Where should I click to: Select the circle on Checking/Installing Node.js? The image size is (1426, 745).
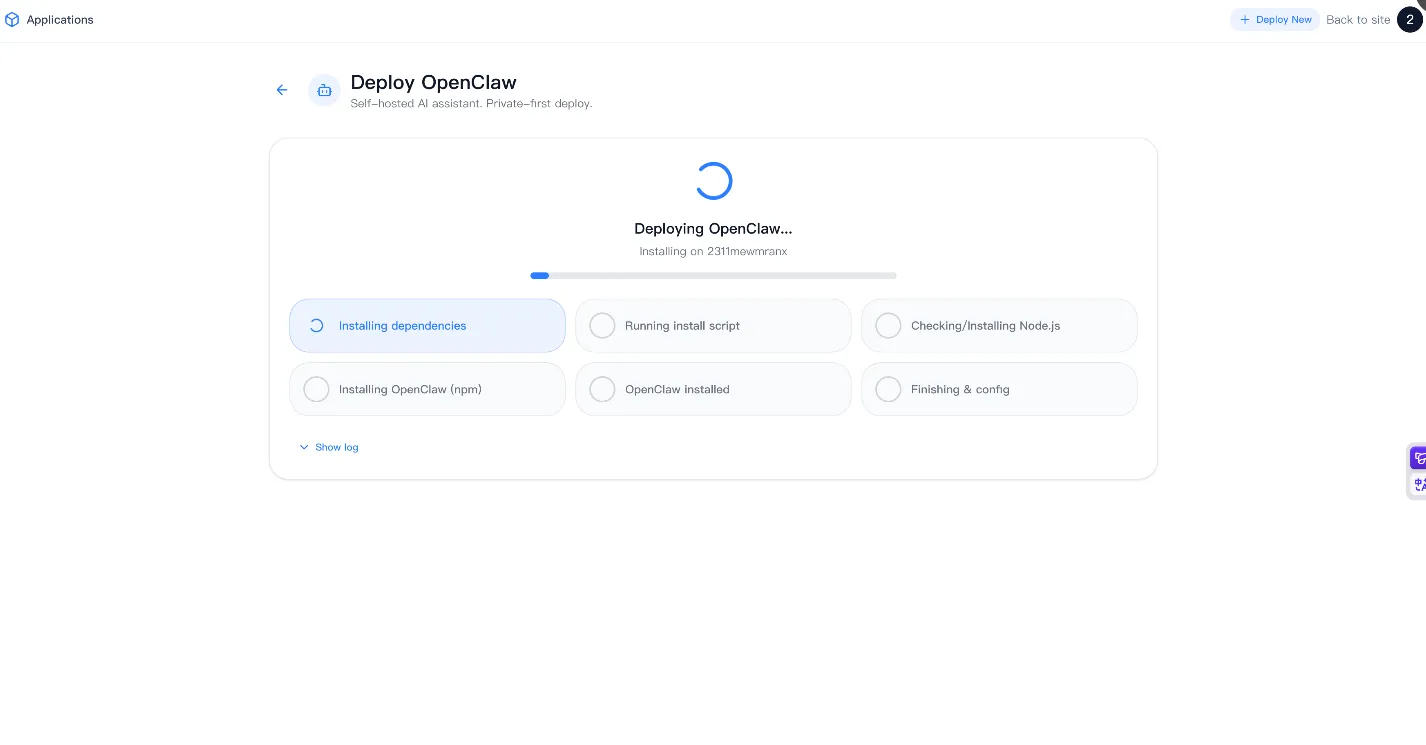click(889, 325)
